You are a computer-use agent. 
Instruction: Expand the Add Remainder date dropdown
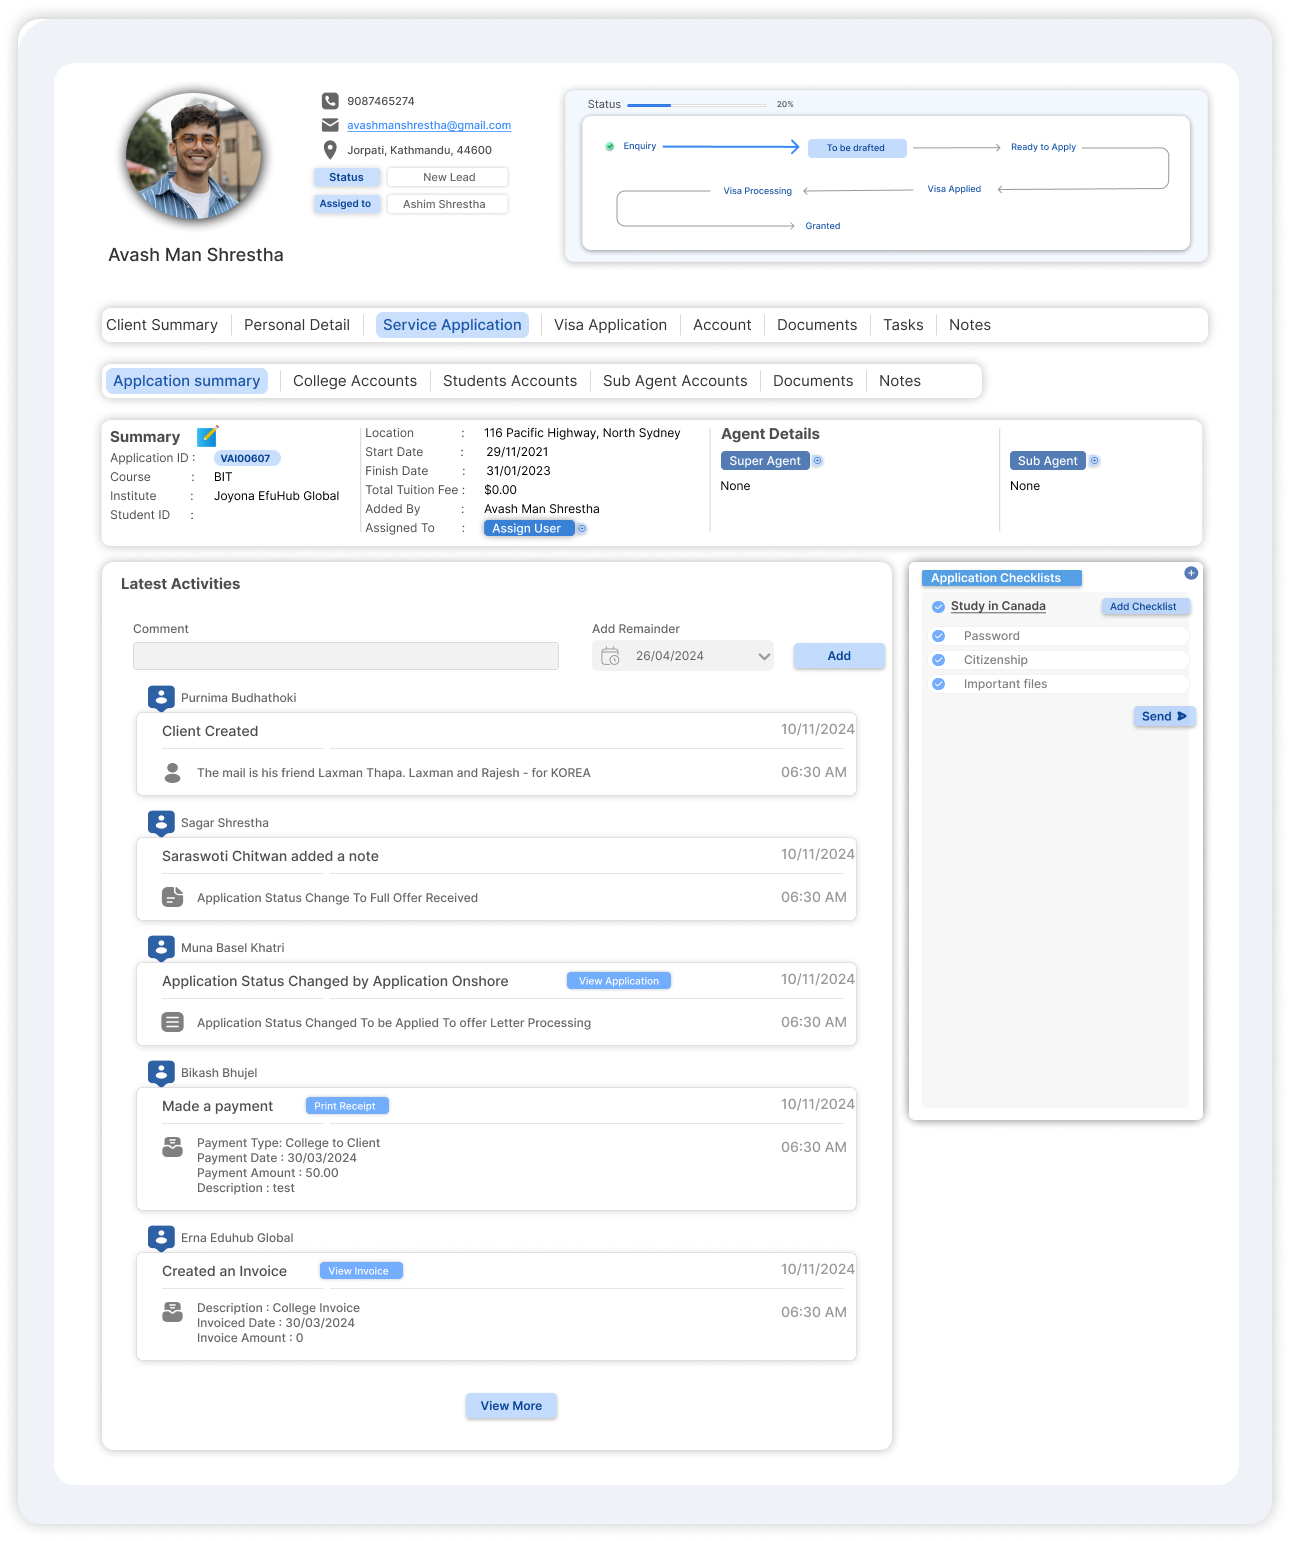tap(764, 656)
